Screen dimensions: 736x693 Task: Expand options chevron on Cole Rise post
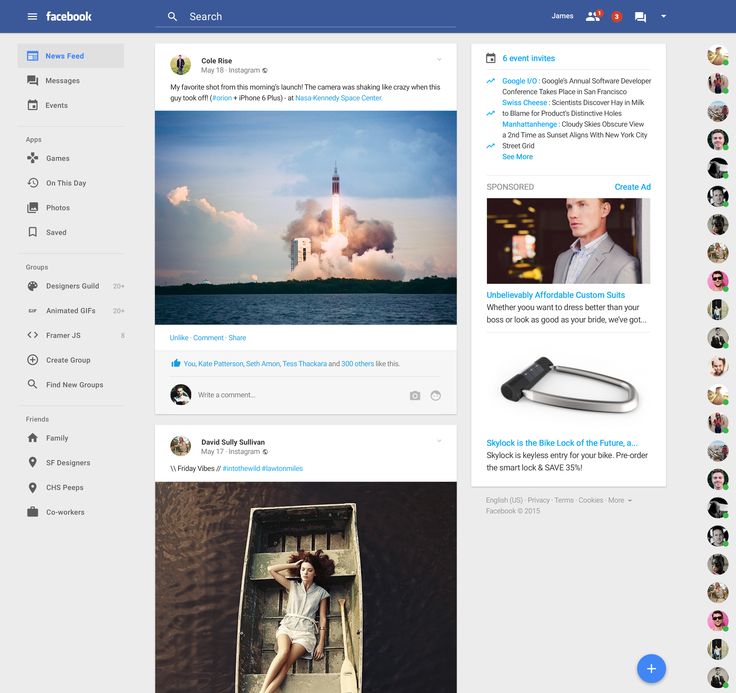coord(439,60)
